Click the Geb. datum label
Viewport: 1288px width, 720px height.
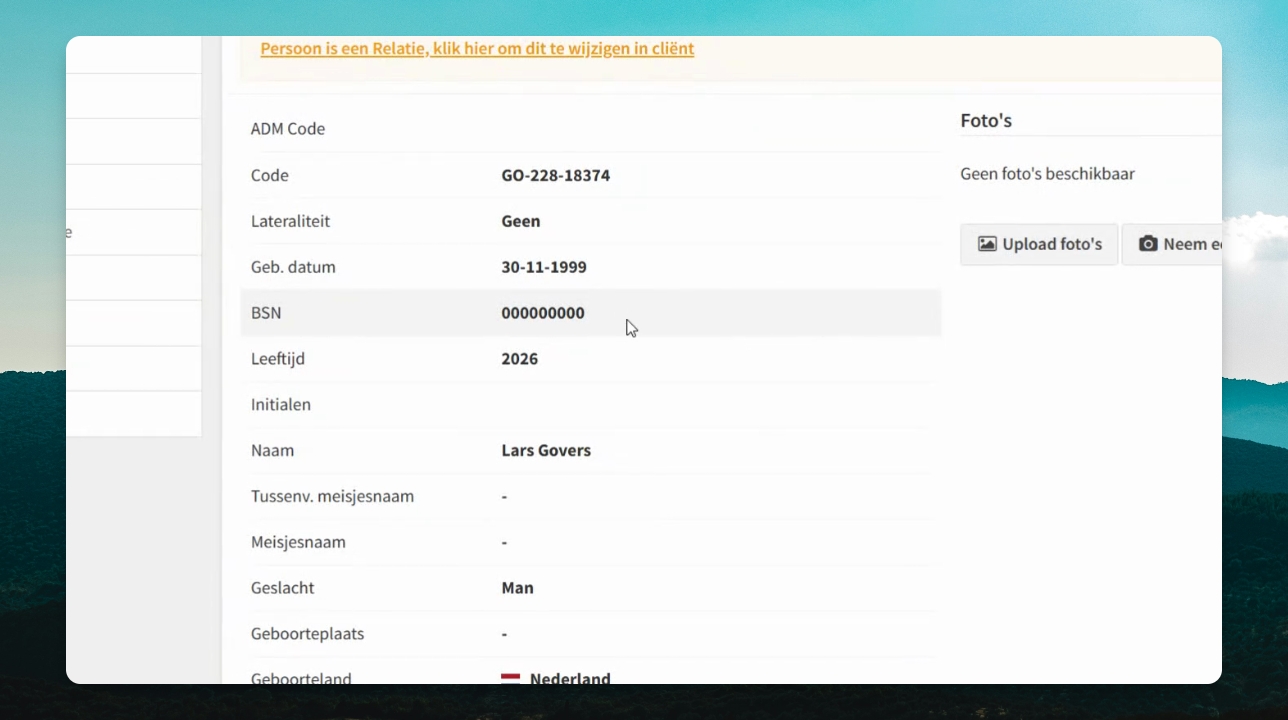coord(293,267)
